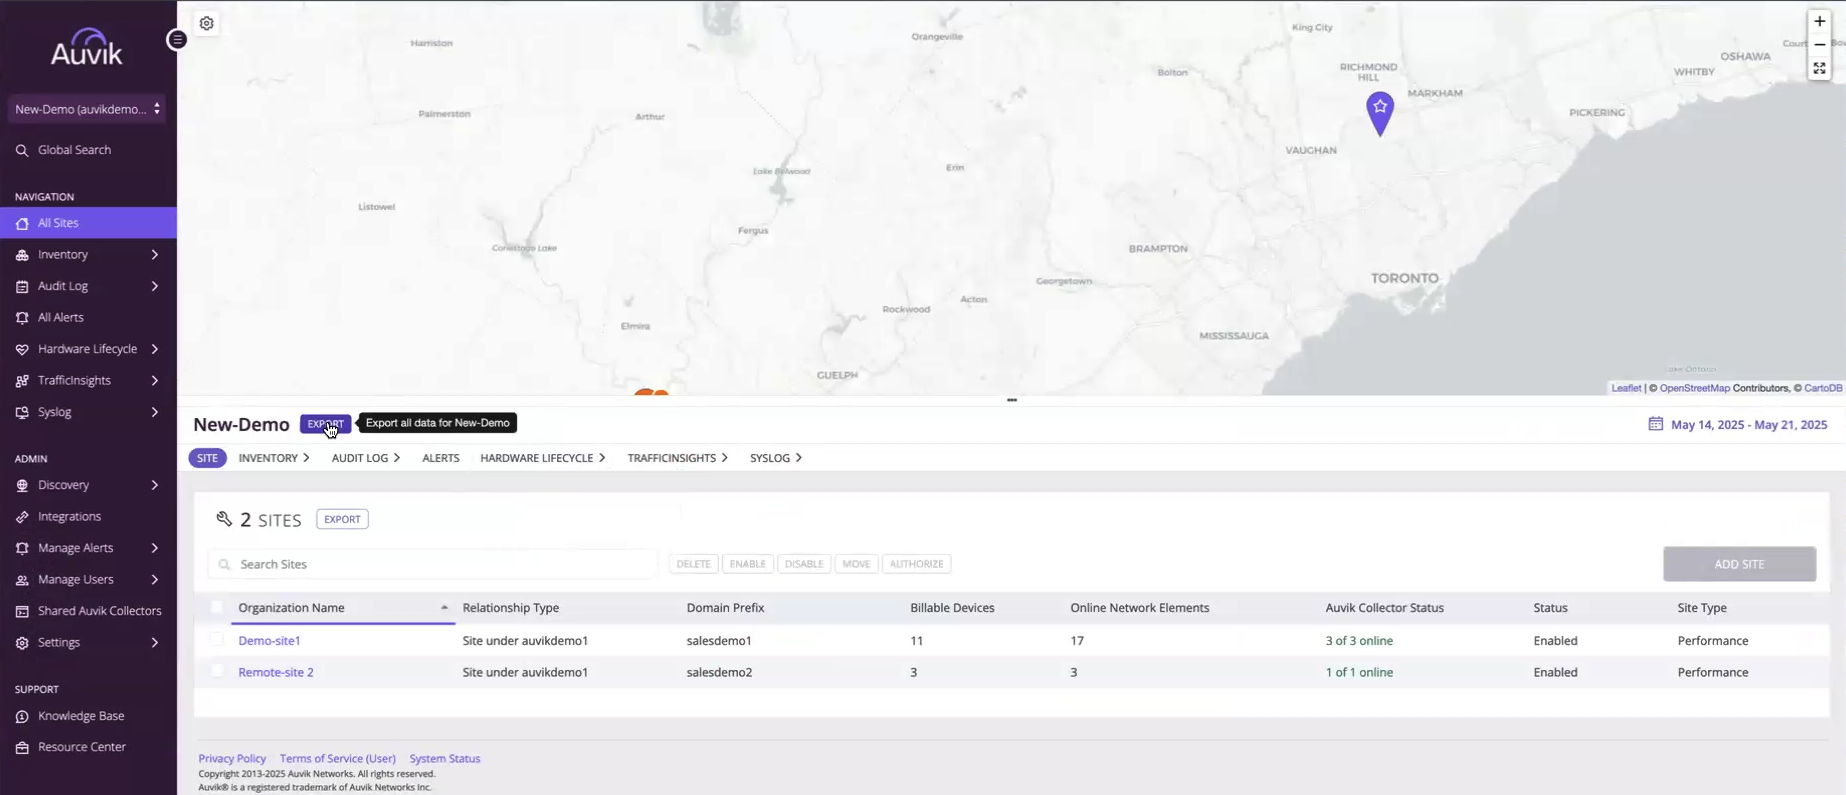Expand Inventory in the sidebar

click(x=155, y=255)
